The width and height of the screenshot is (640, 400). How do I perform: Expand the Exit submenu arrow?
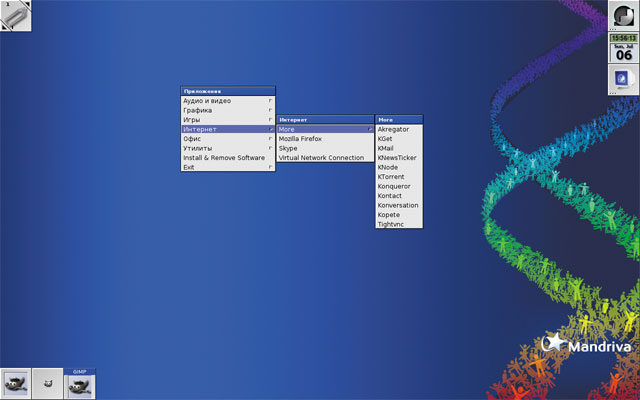click(x=270, y=167)
